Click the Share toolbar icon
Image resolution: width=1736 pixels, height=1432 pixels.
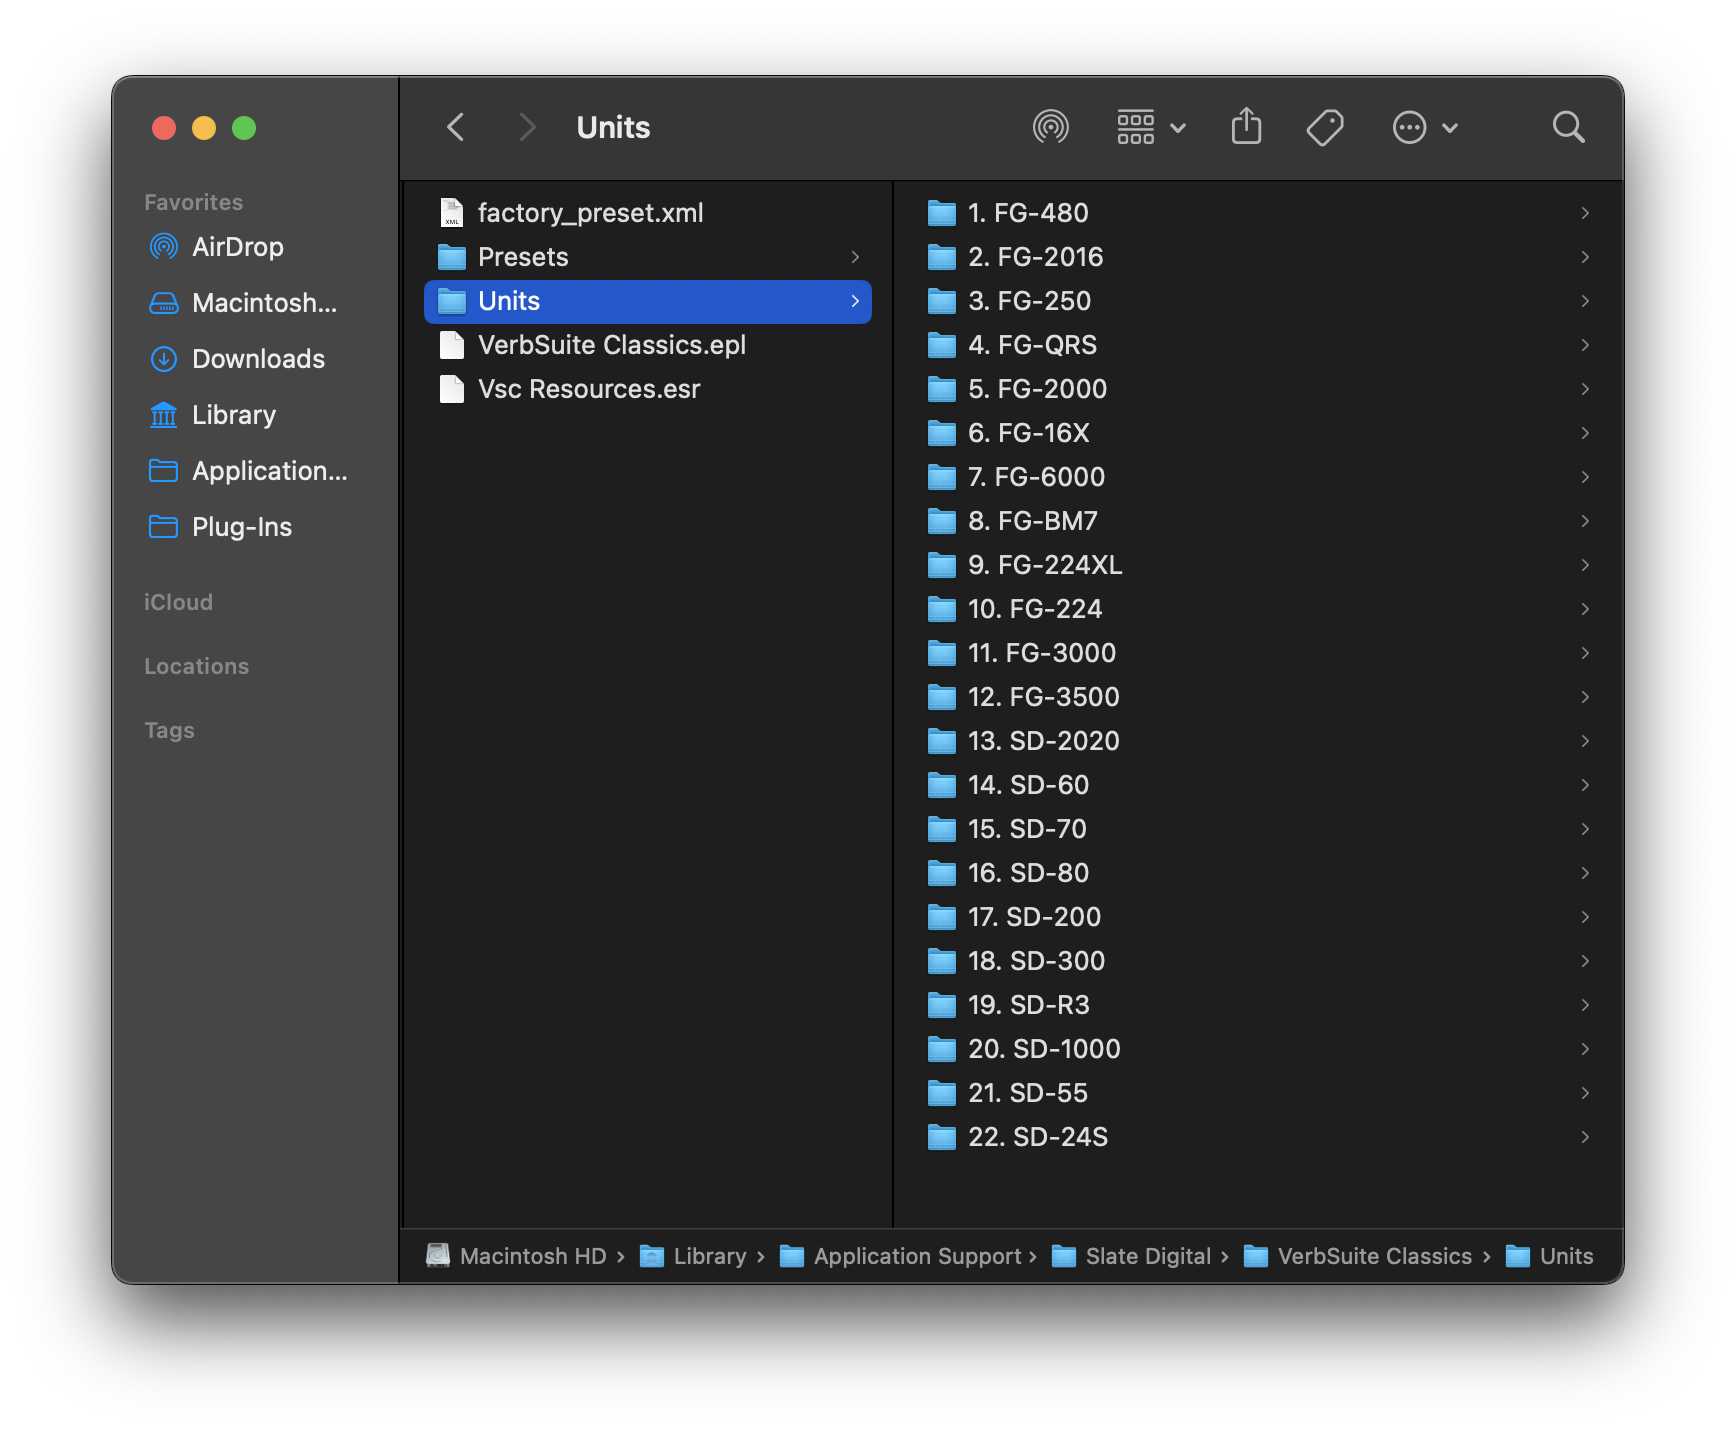1246,127
